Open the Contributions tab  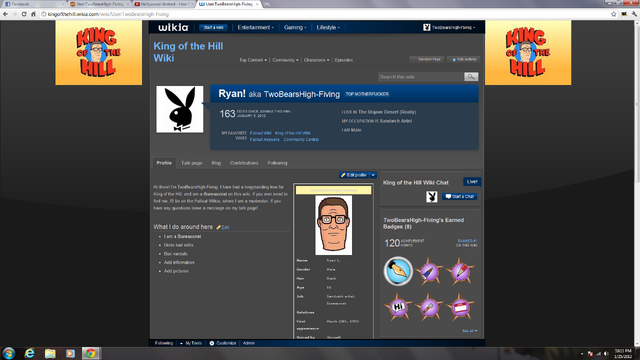click(x=244, y=163)
